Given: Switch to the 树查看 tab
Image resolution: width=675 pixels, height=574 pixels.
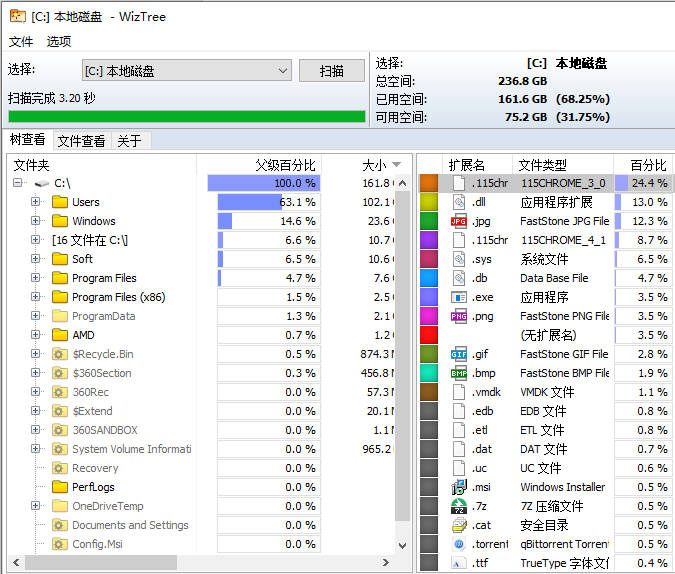Looking at the screenshot, I should (28, 140).
